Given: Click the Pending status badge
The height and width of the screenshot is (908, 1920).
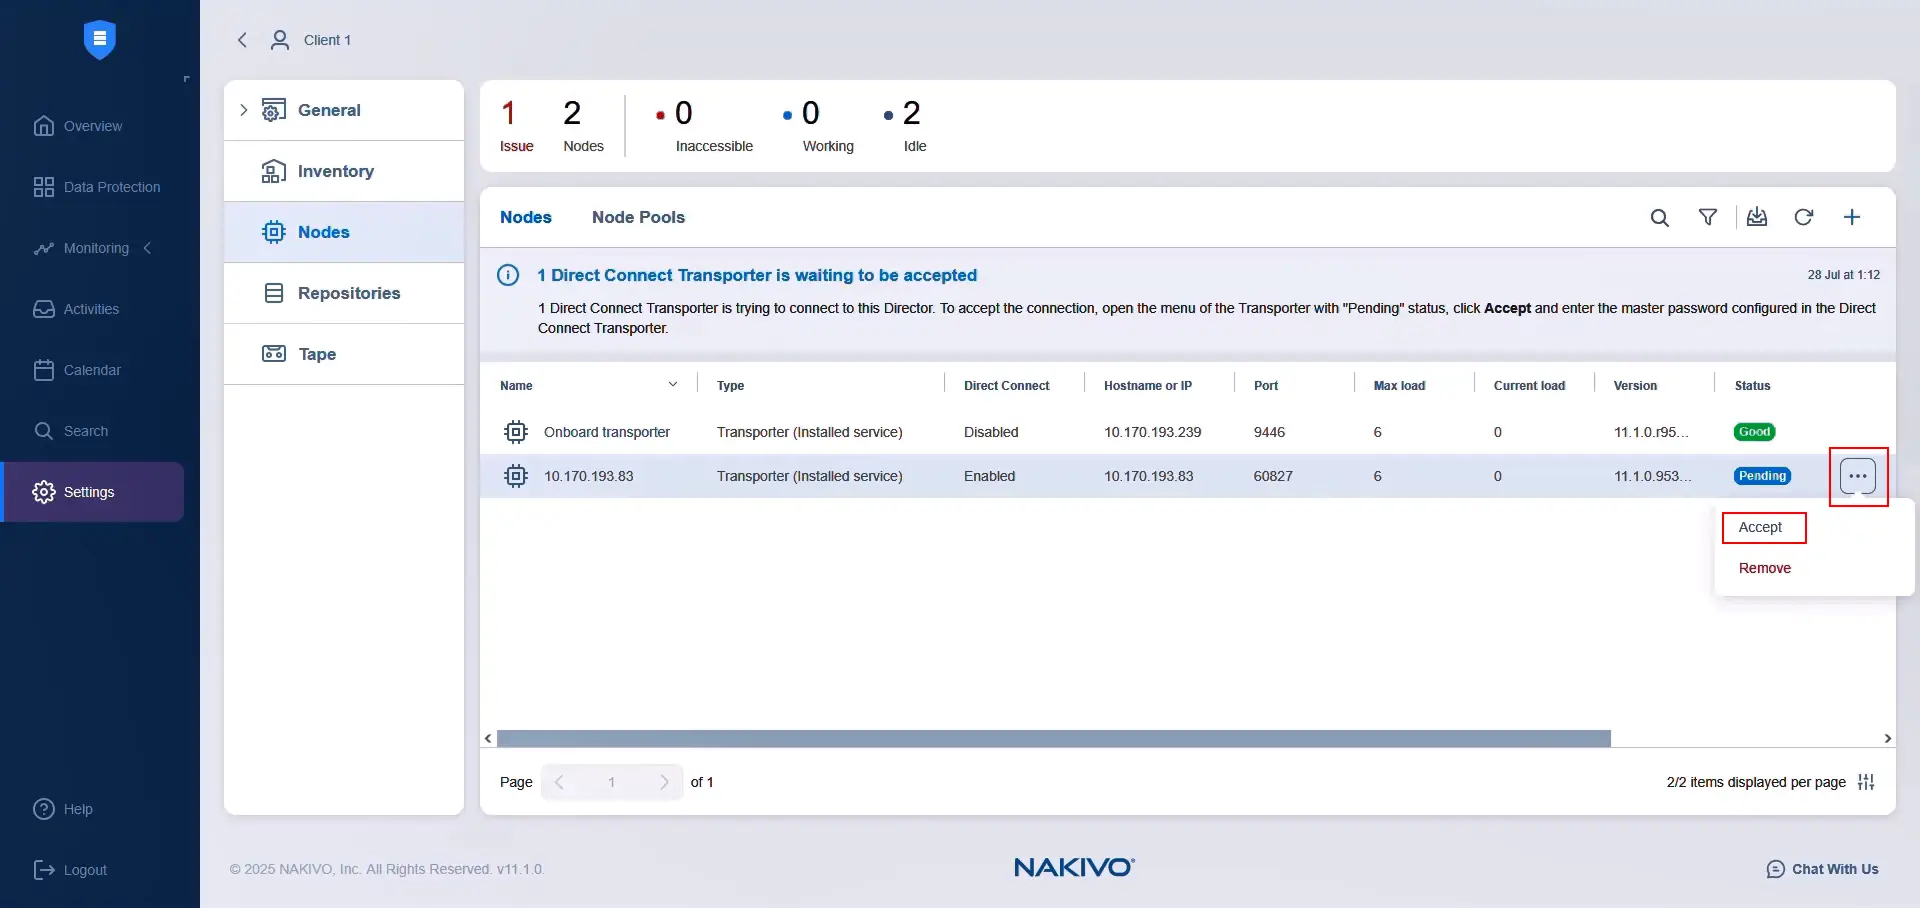Looking at the screenshot, I should point(1762,476).
